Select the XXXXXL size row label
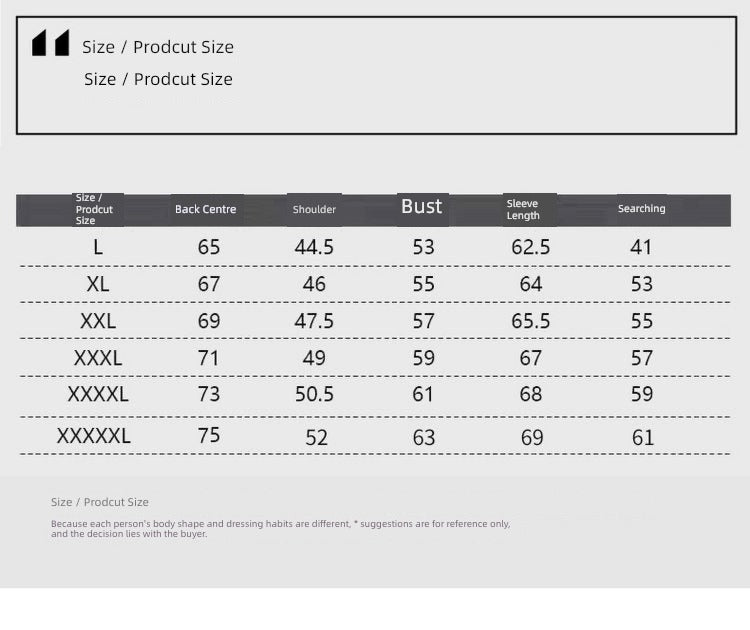The image size is (750, 630). [94, 436]
